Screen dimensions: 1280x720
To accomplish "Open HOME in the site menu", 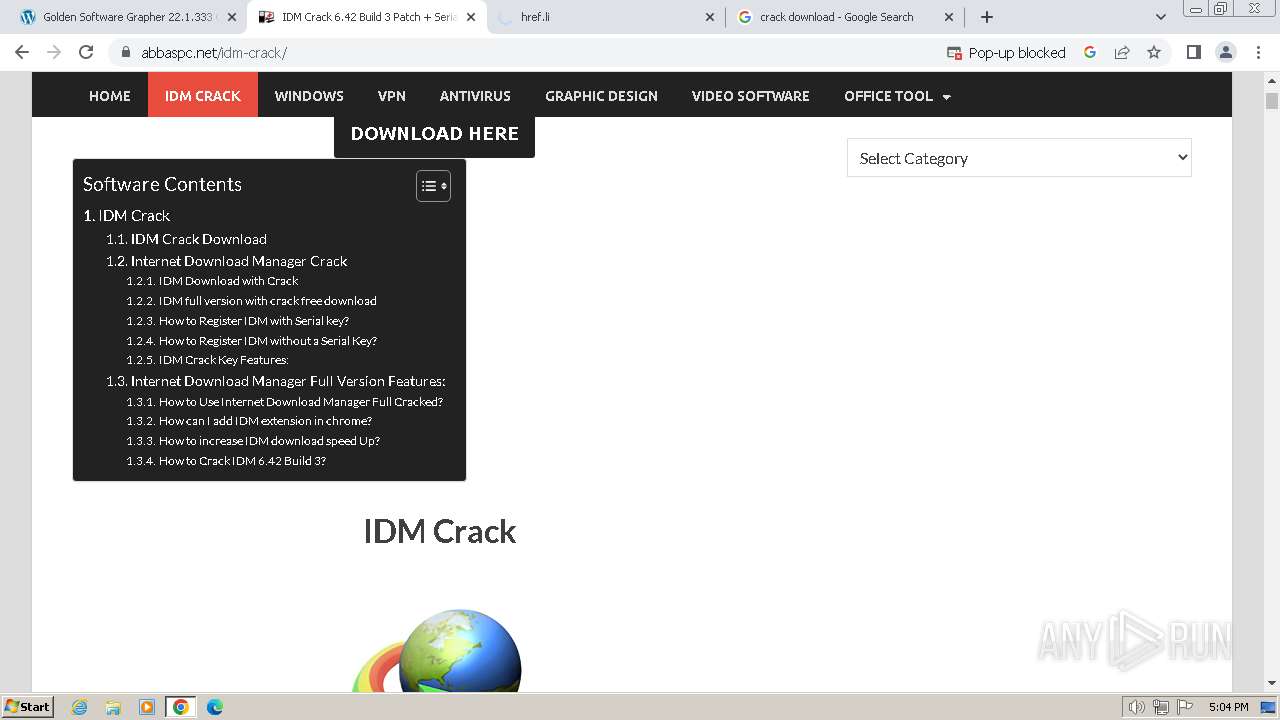I will pyautogui.click(x=110, y=96).
